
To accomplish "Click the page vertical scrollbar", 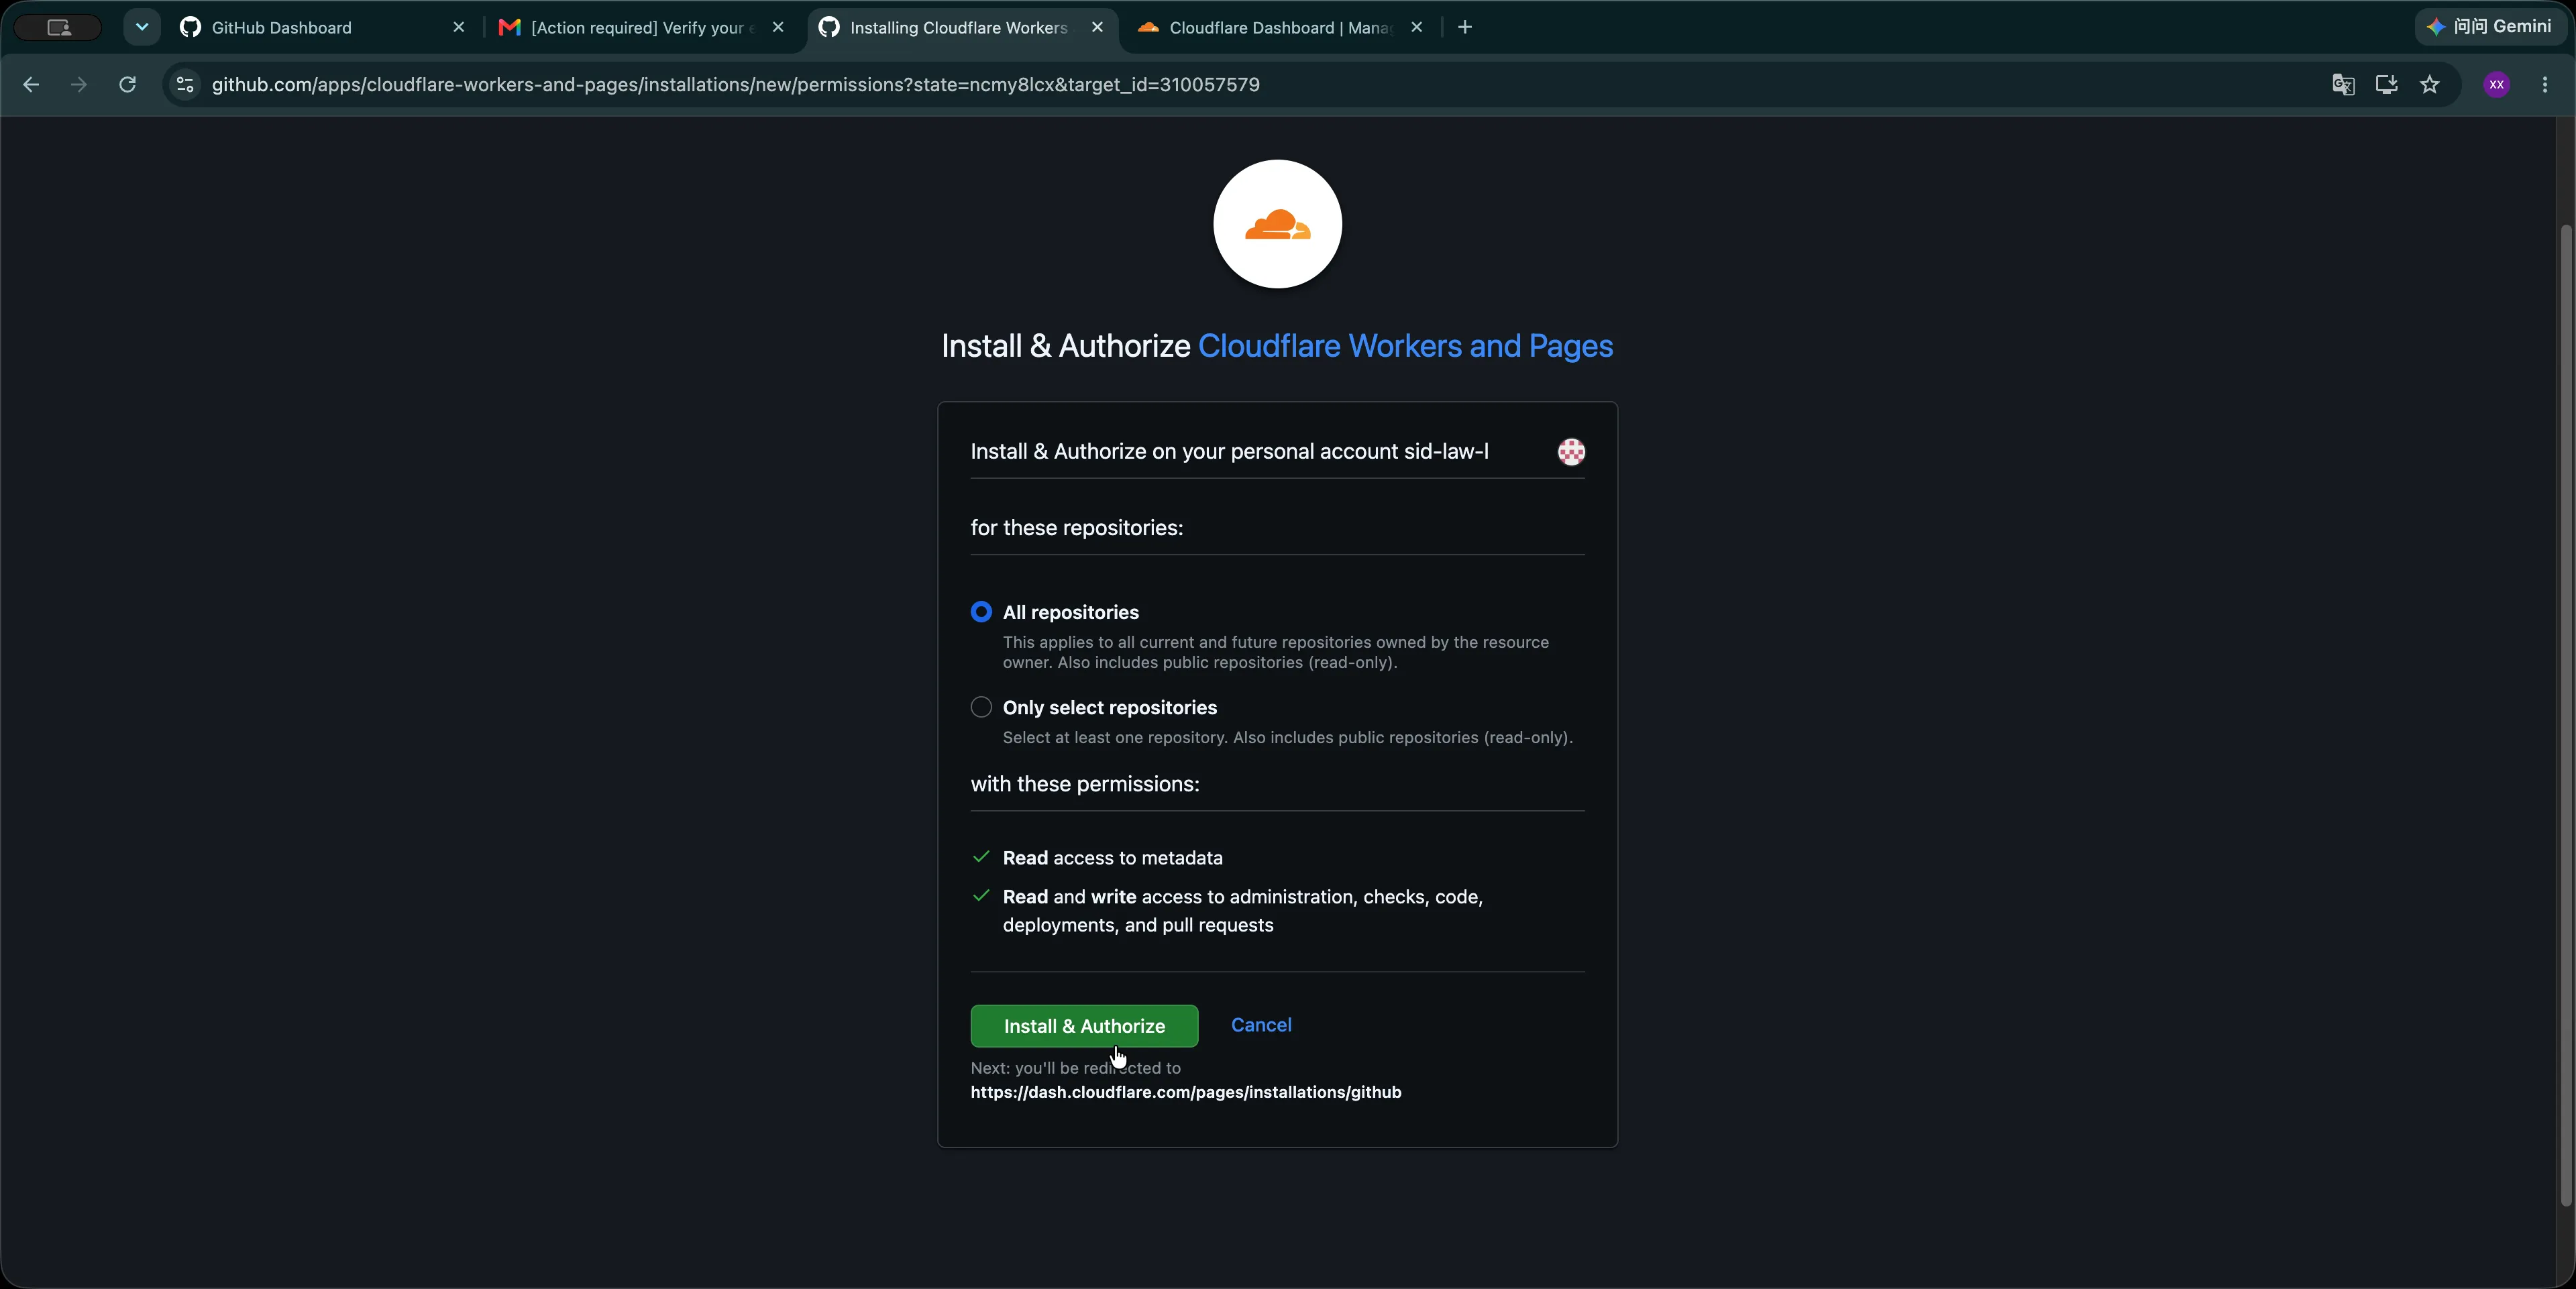I will 2566,715.
